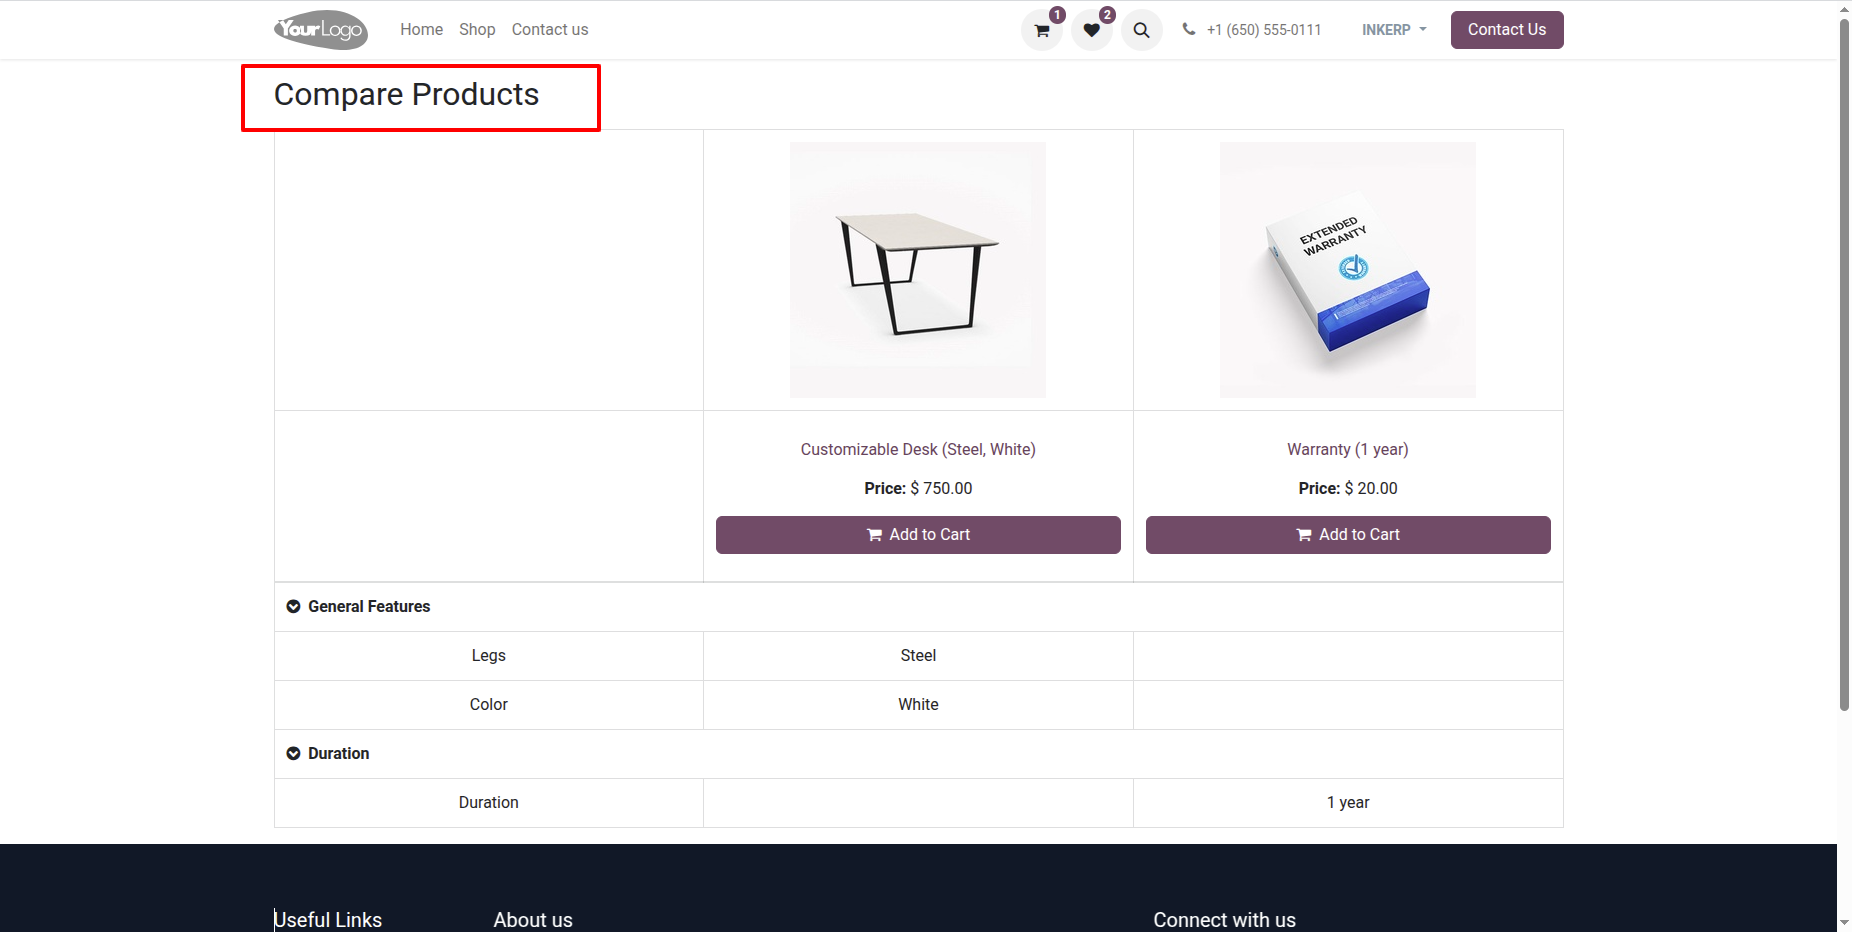This screenshot has width=1852, height=932.
Task: Go to the Home menu item
Action: (421, 30)
